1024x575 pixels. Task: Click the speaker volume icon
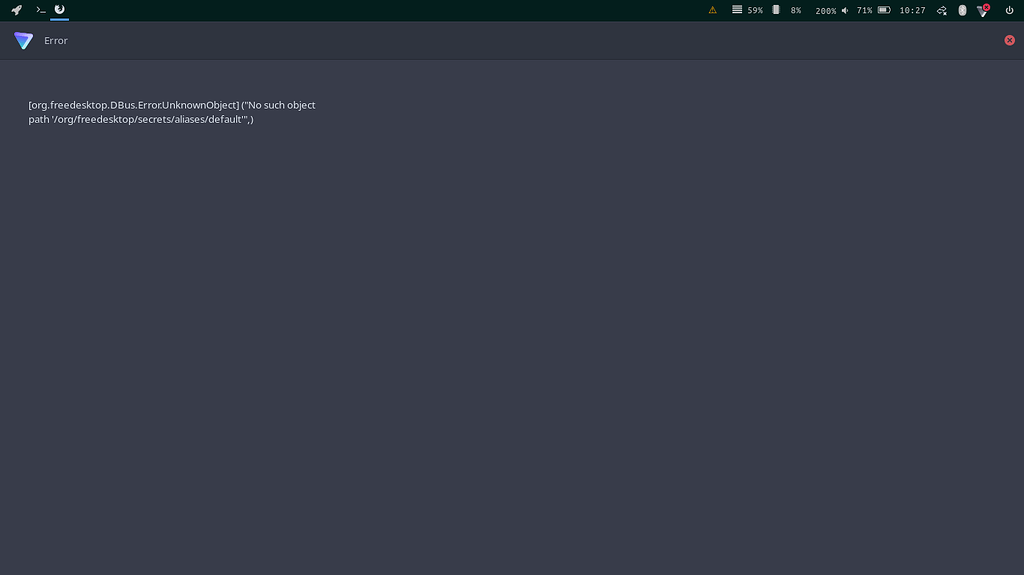tap(845, 10)
